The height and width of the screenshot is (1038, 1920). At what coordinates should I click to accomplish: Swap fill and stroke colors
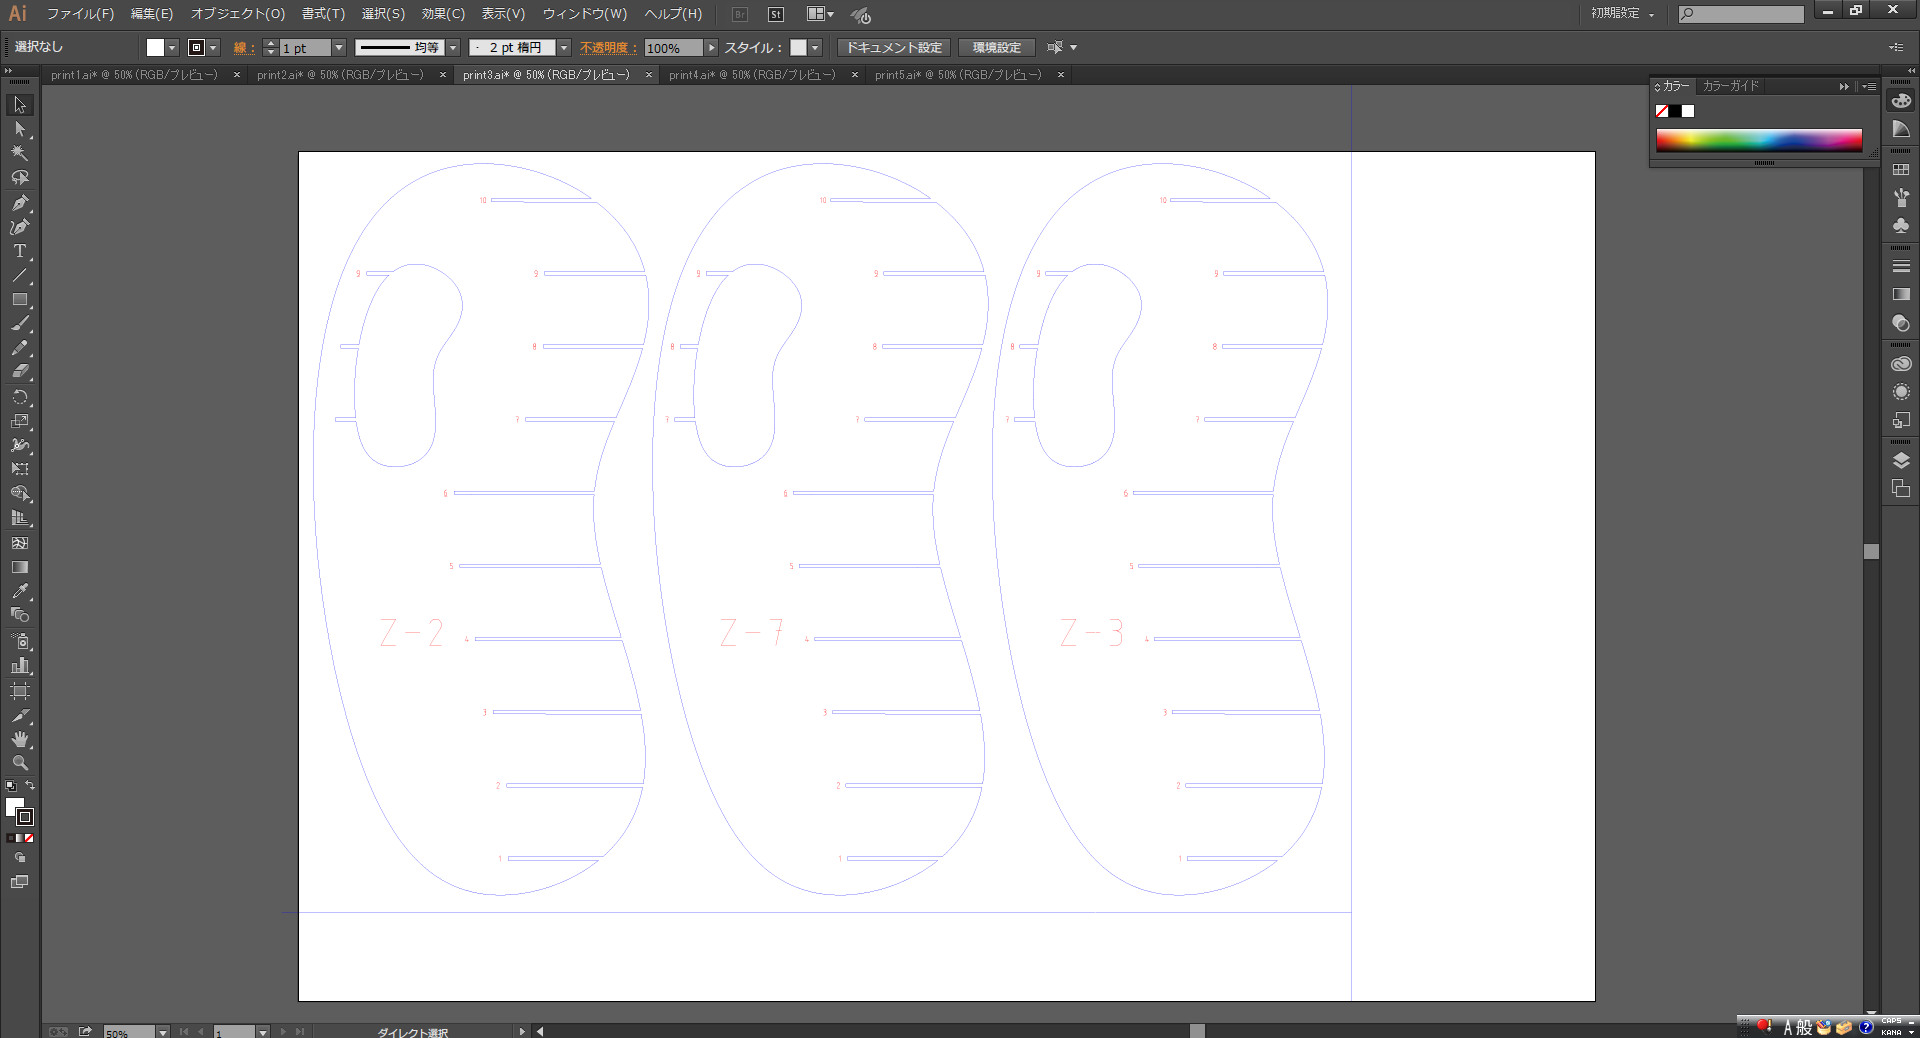pos(30,786)
